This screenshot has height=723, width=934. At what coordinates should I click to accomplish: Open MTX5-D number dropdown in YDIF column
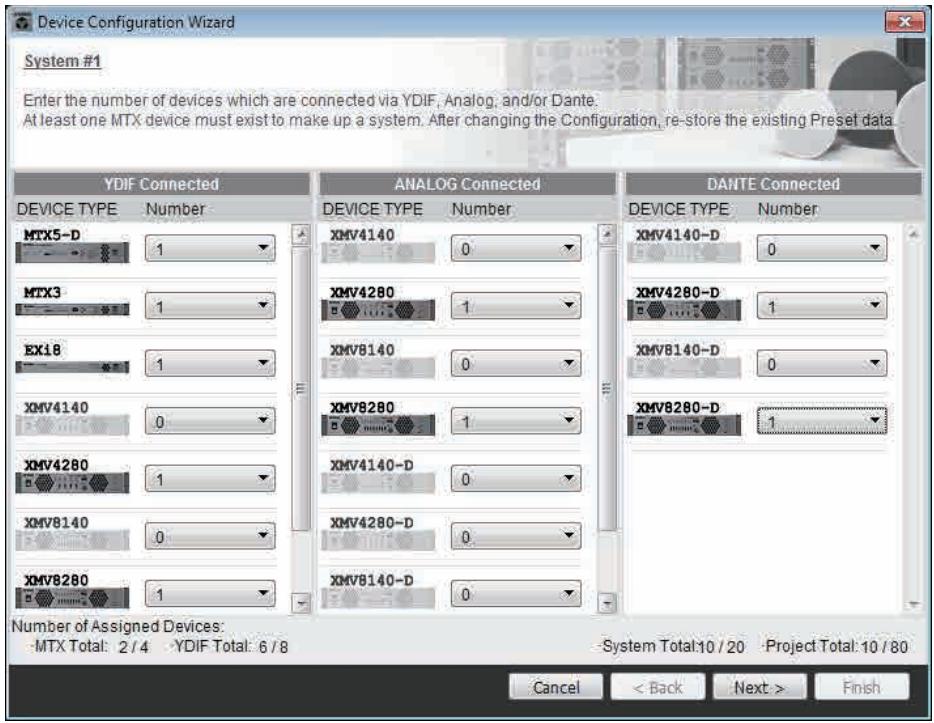210,249
